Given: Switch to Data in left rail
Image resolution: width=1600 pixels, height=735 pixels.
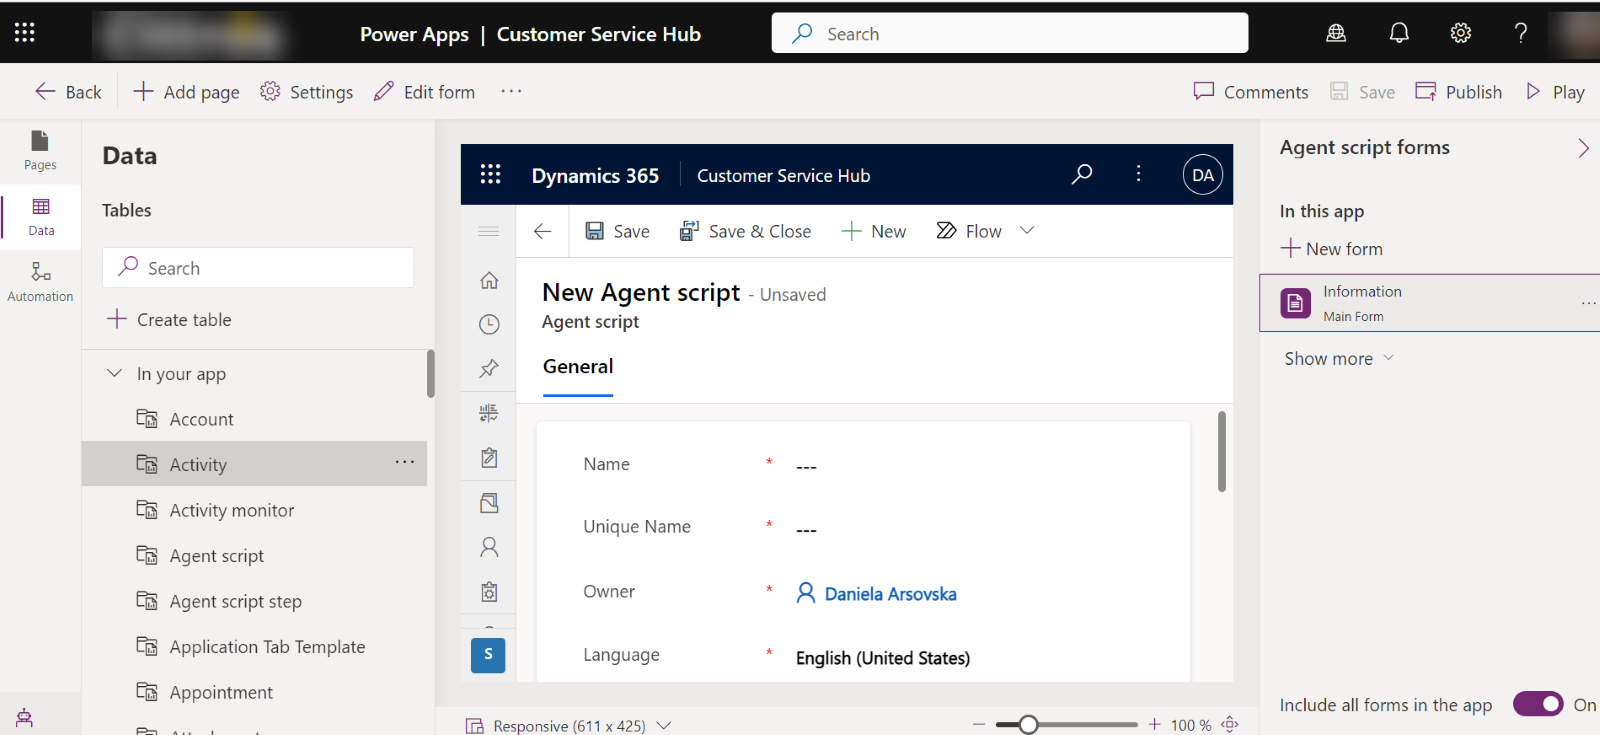Looking at the screenshot, I should (x=41, y=216).
